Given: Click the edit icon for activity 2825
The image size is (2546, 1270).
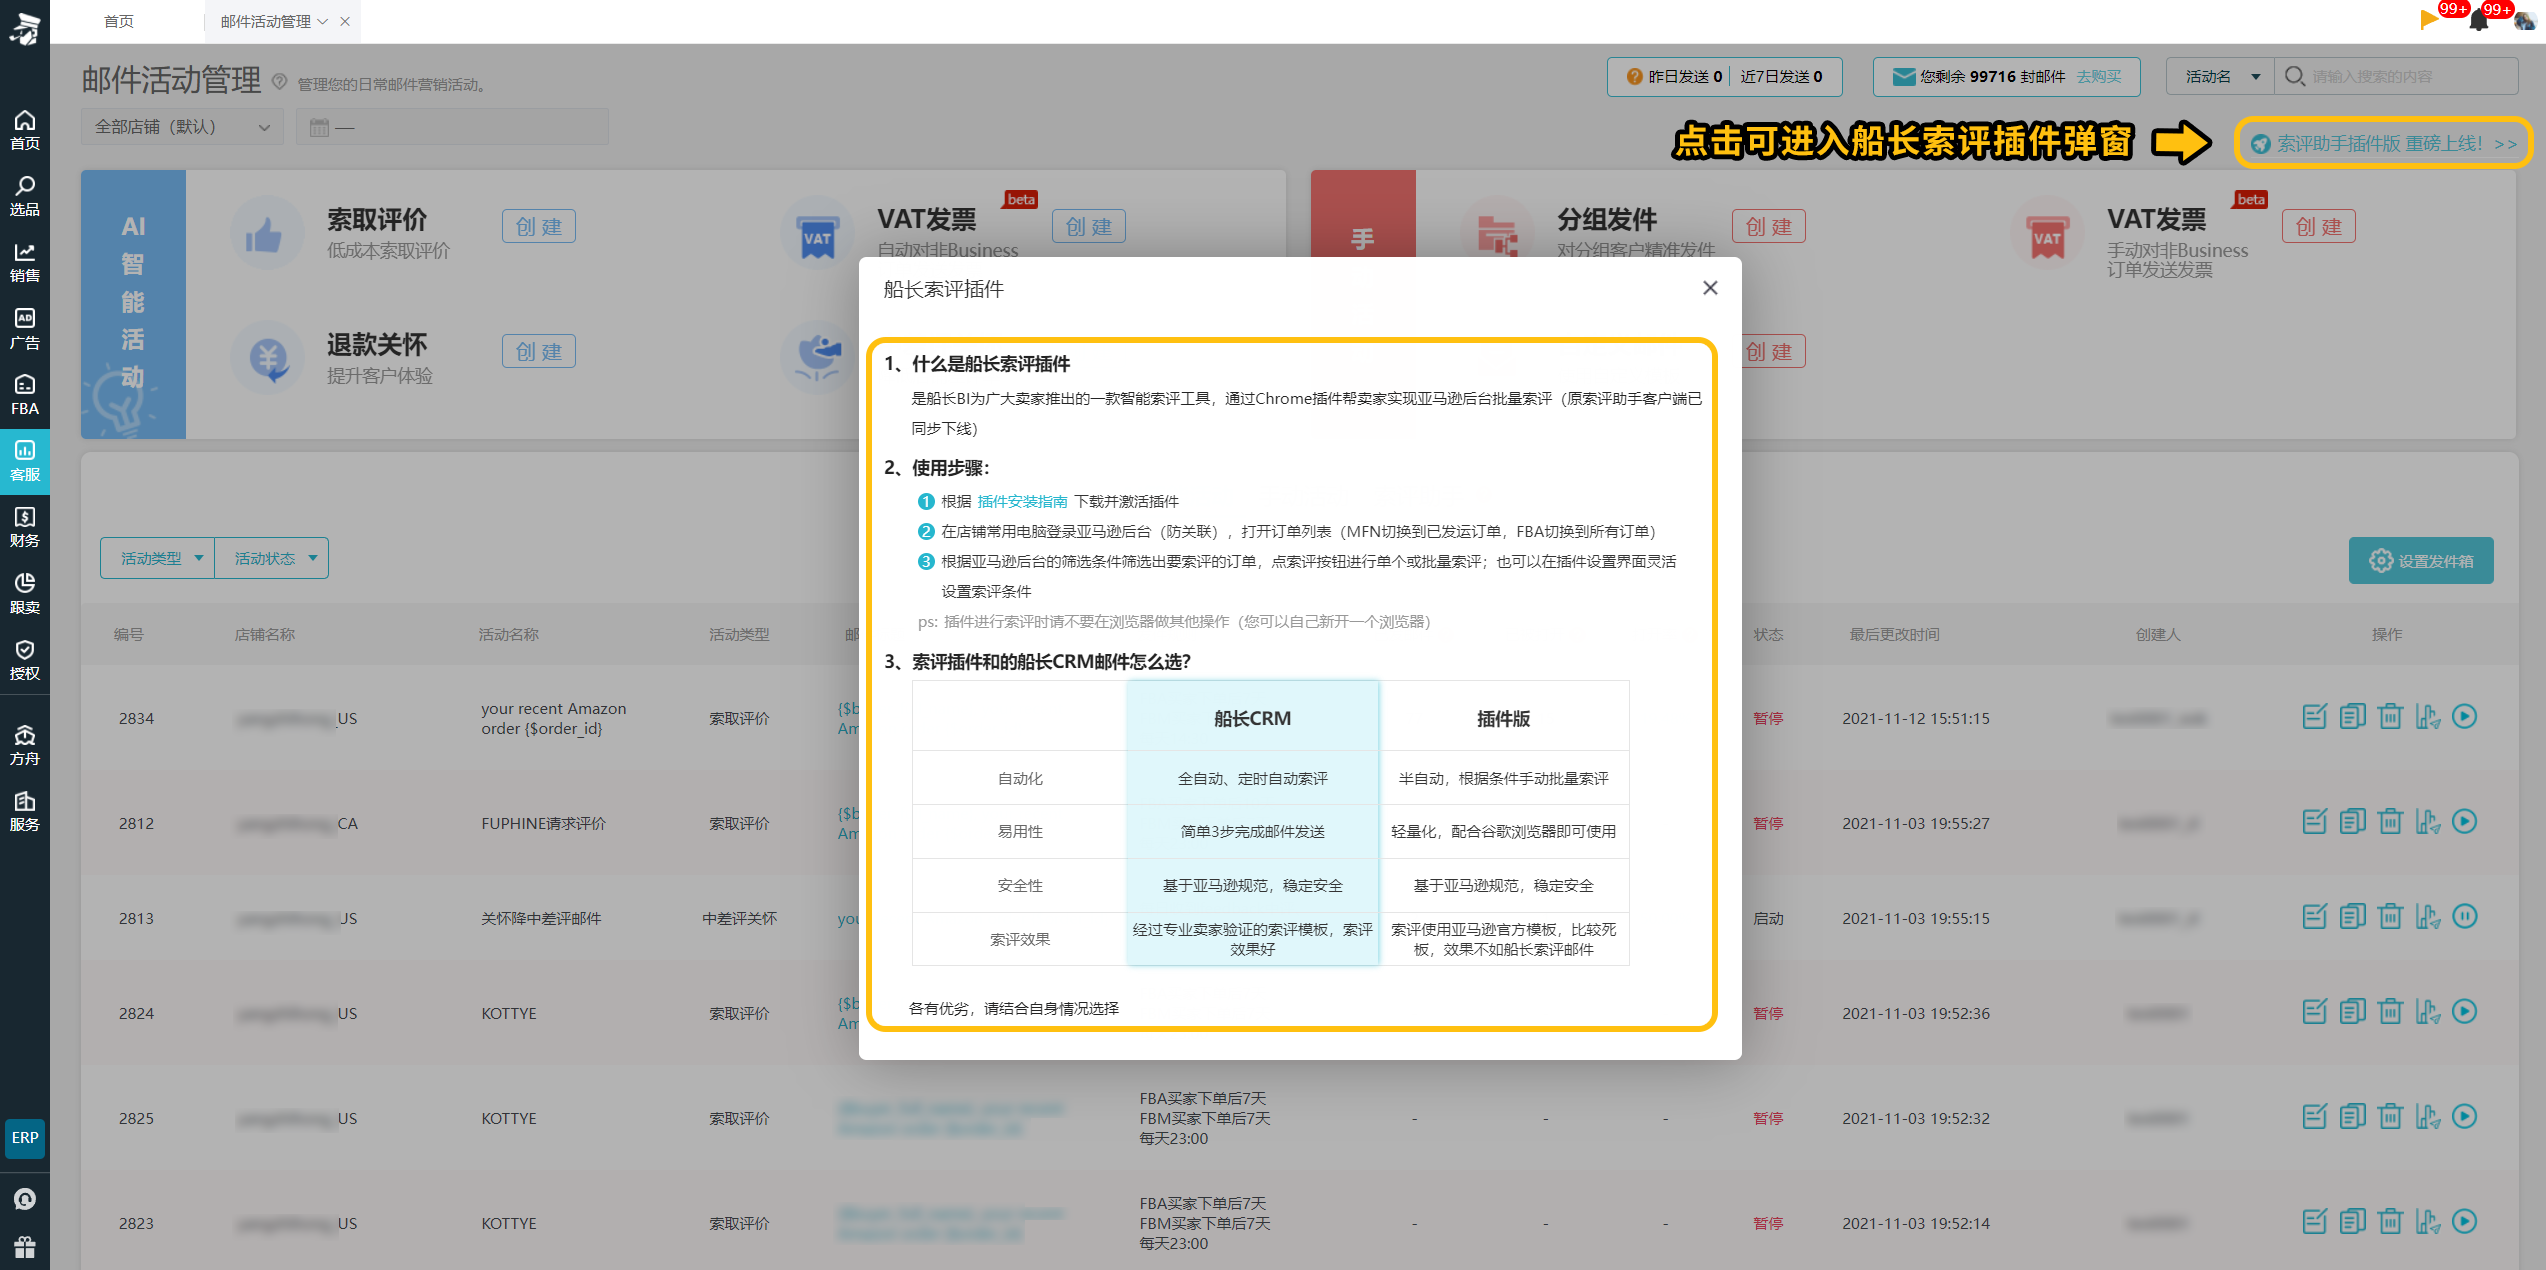Looking at the screenshot, I should tap(2314, 1117).
